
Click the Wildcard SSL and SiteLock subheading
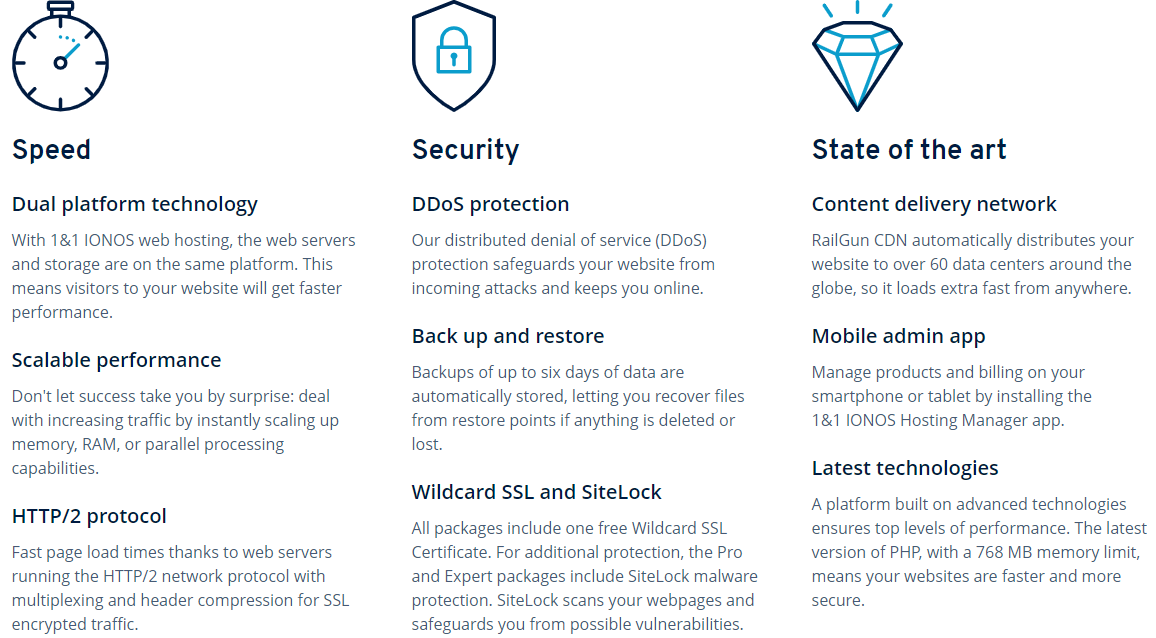(x=537, y=492)
